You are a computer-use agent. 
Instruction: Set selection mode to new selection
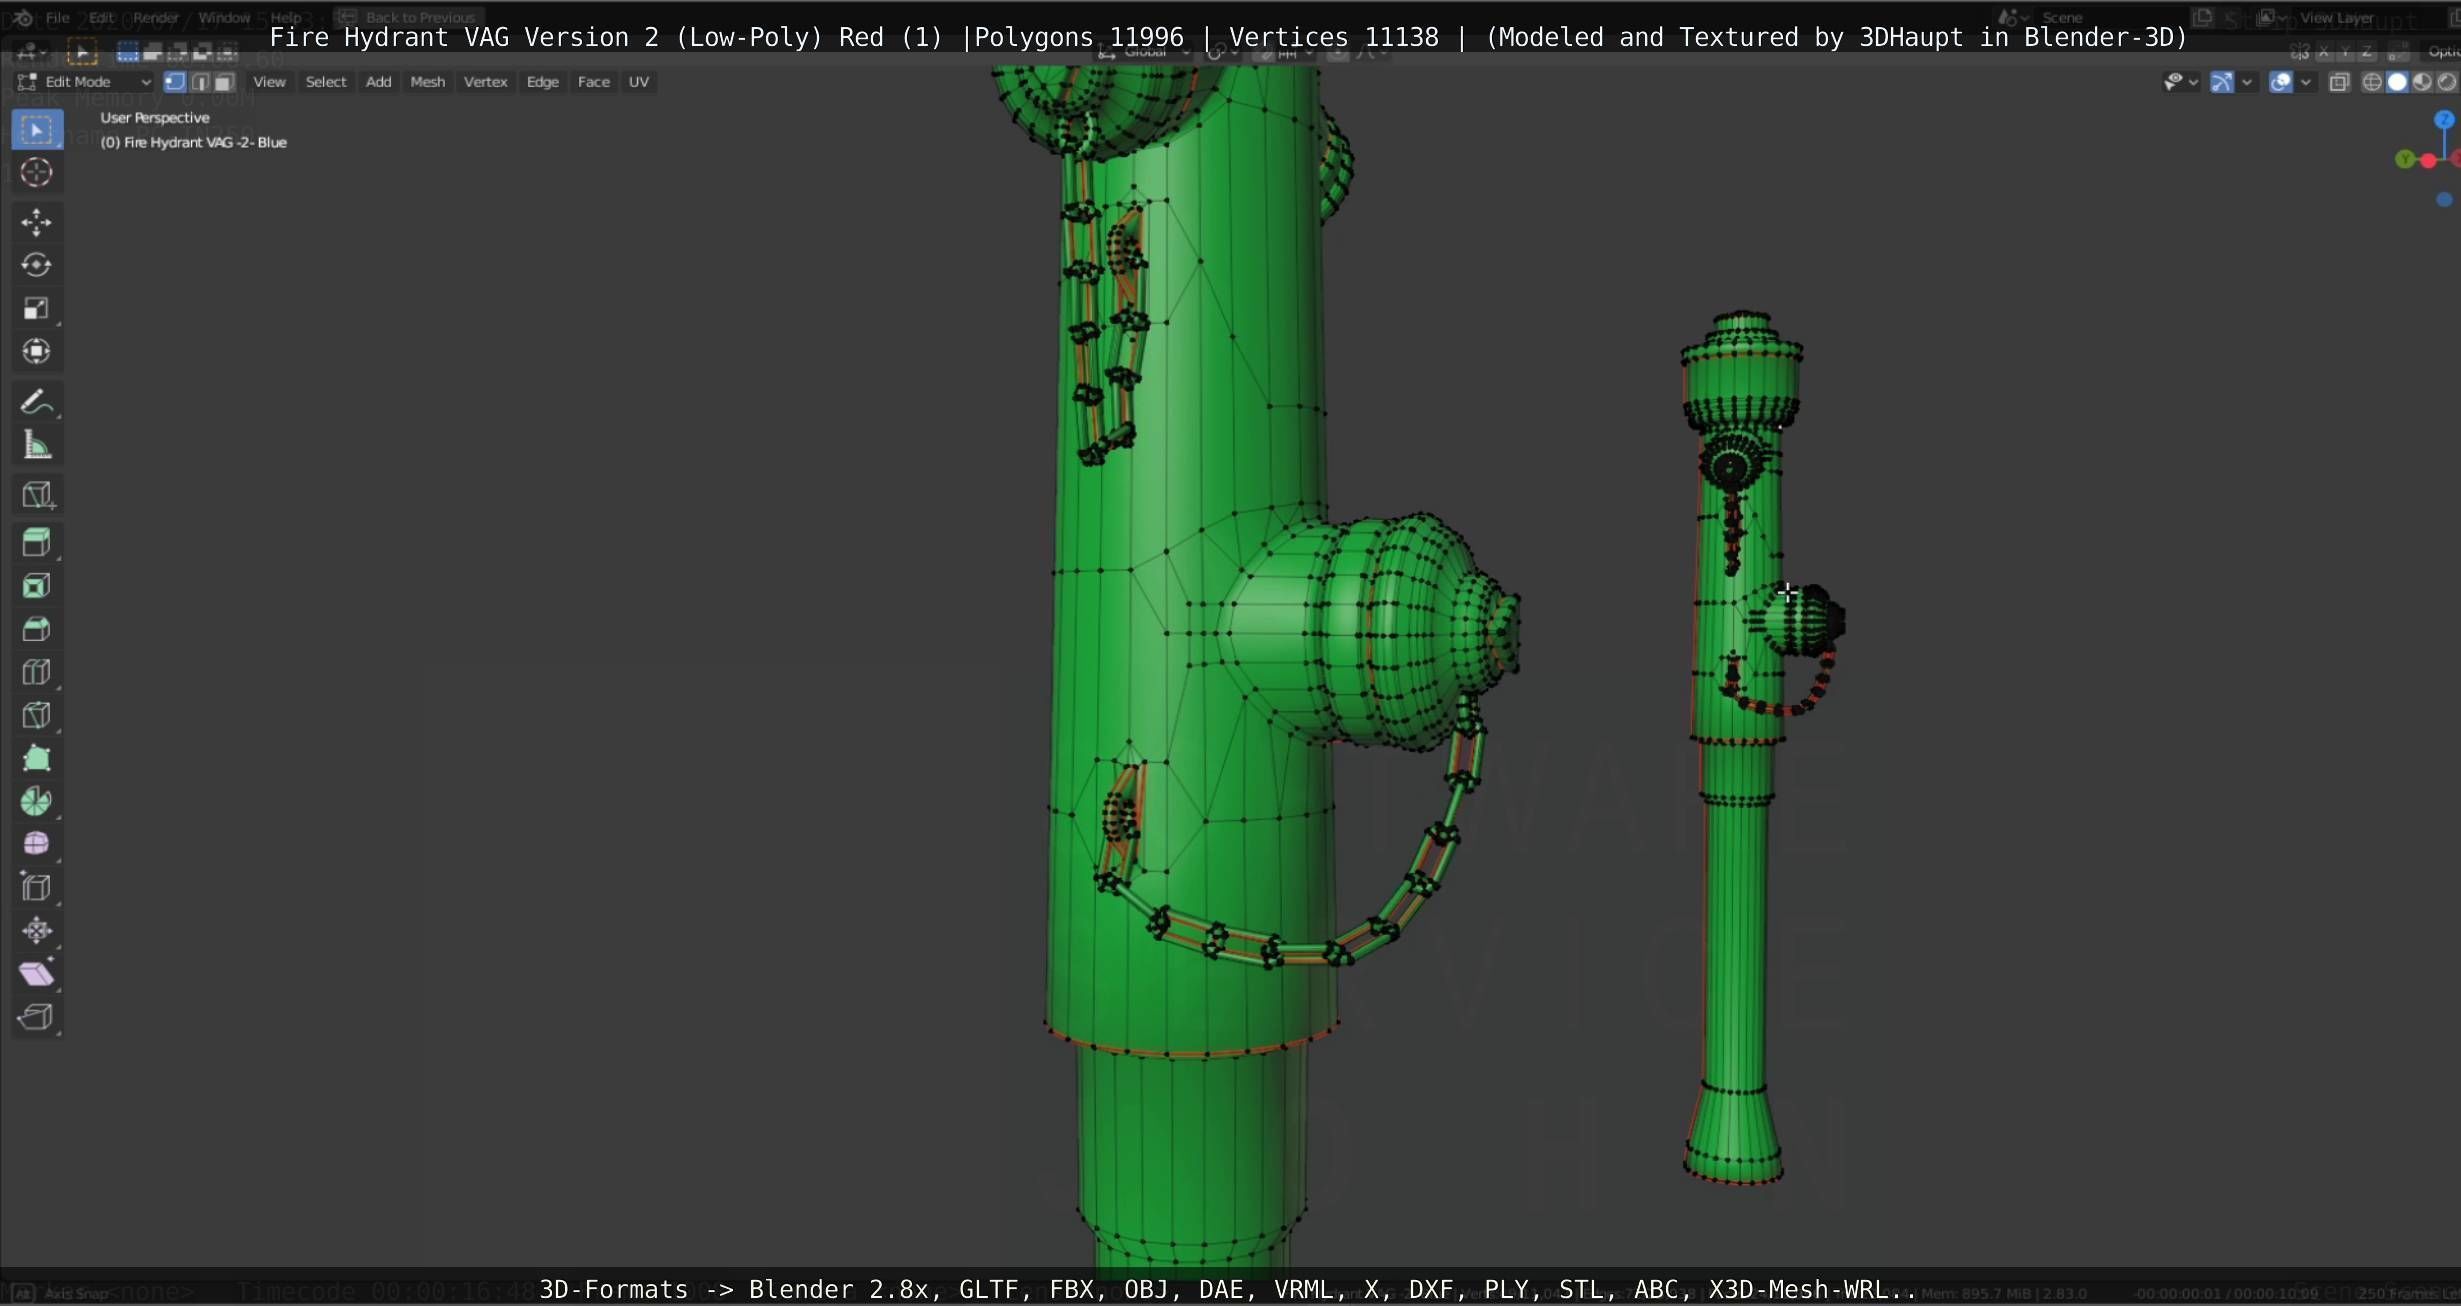[128, 52]
